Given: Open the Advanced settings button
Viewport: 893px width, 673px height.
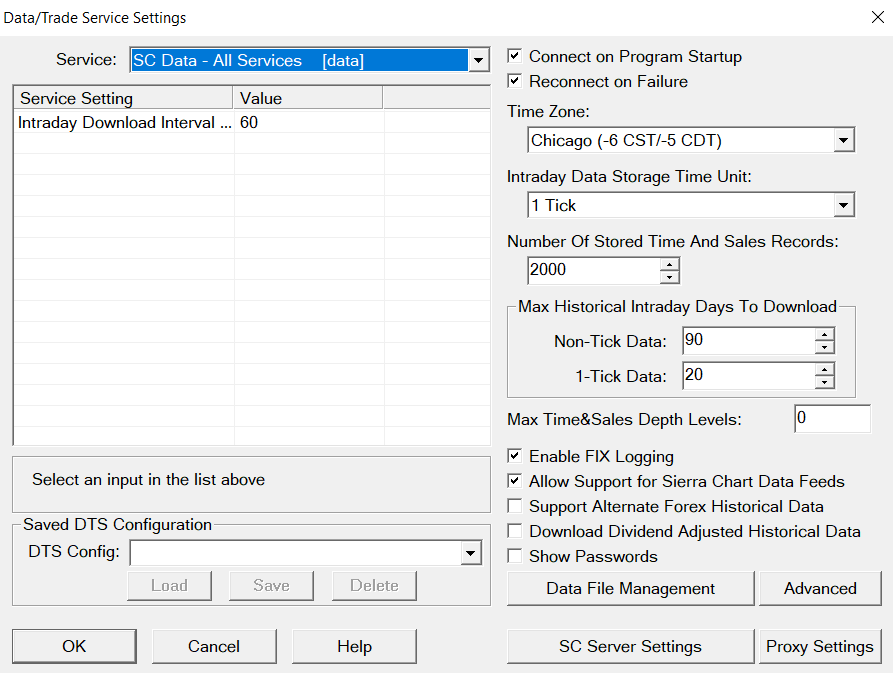Looking at the screenshot, I should tap(820, 588).
